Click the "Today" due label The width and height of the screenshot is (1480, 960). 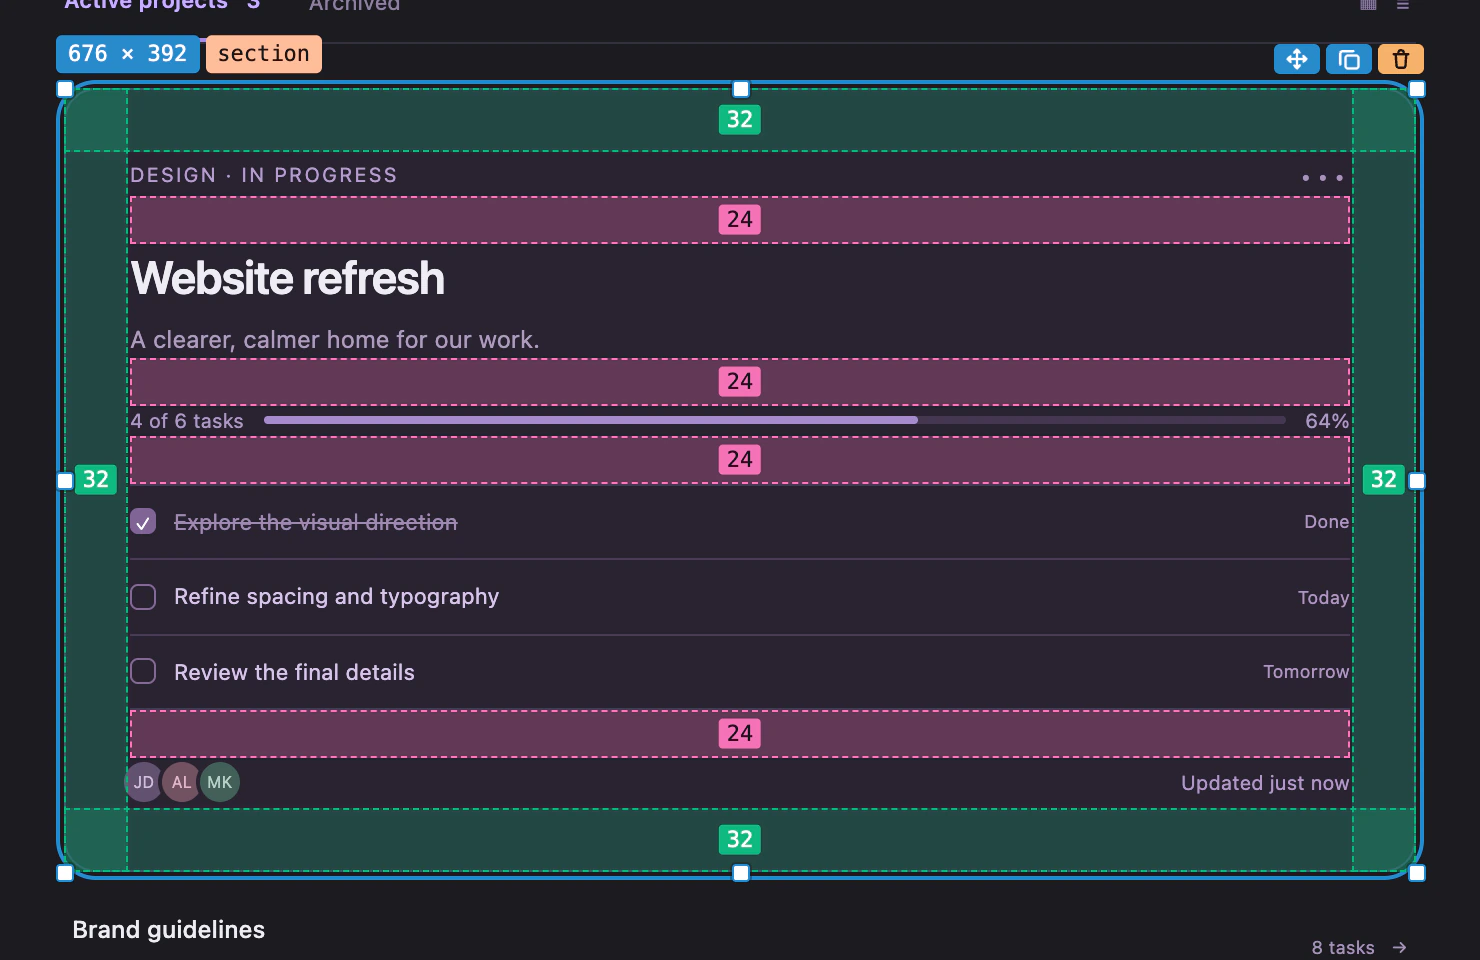coord(1324,598)
